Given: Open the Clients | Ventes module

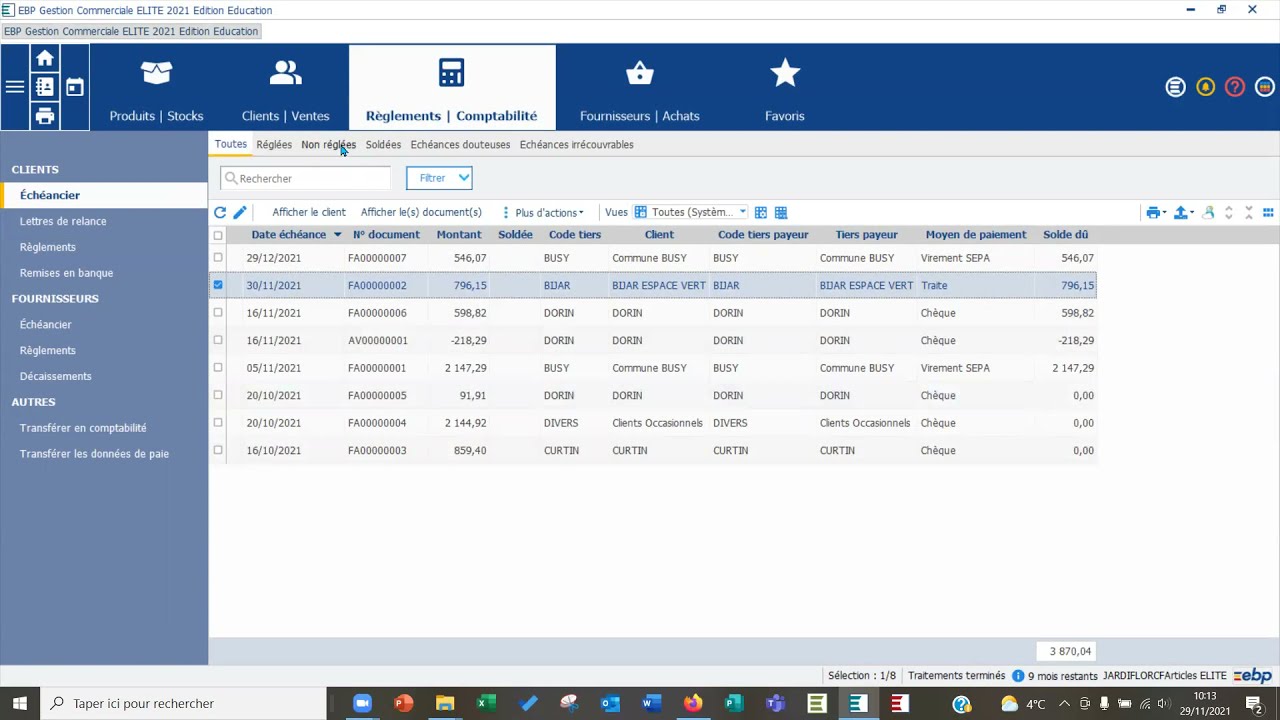Looking at the screenshot, I should point(286,88).
